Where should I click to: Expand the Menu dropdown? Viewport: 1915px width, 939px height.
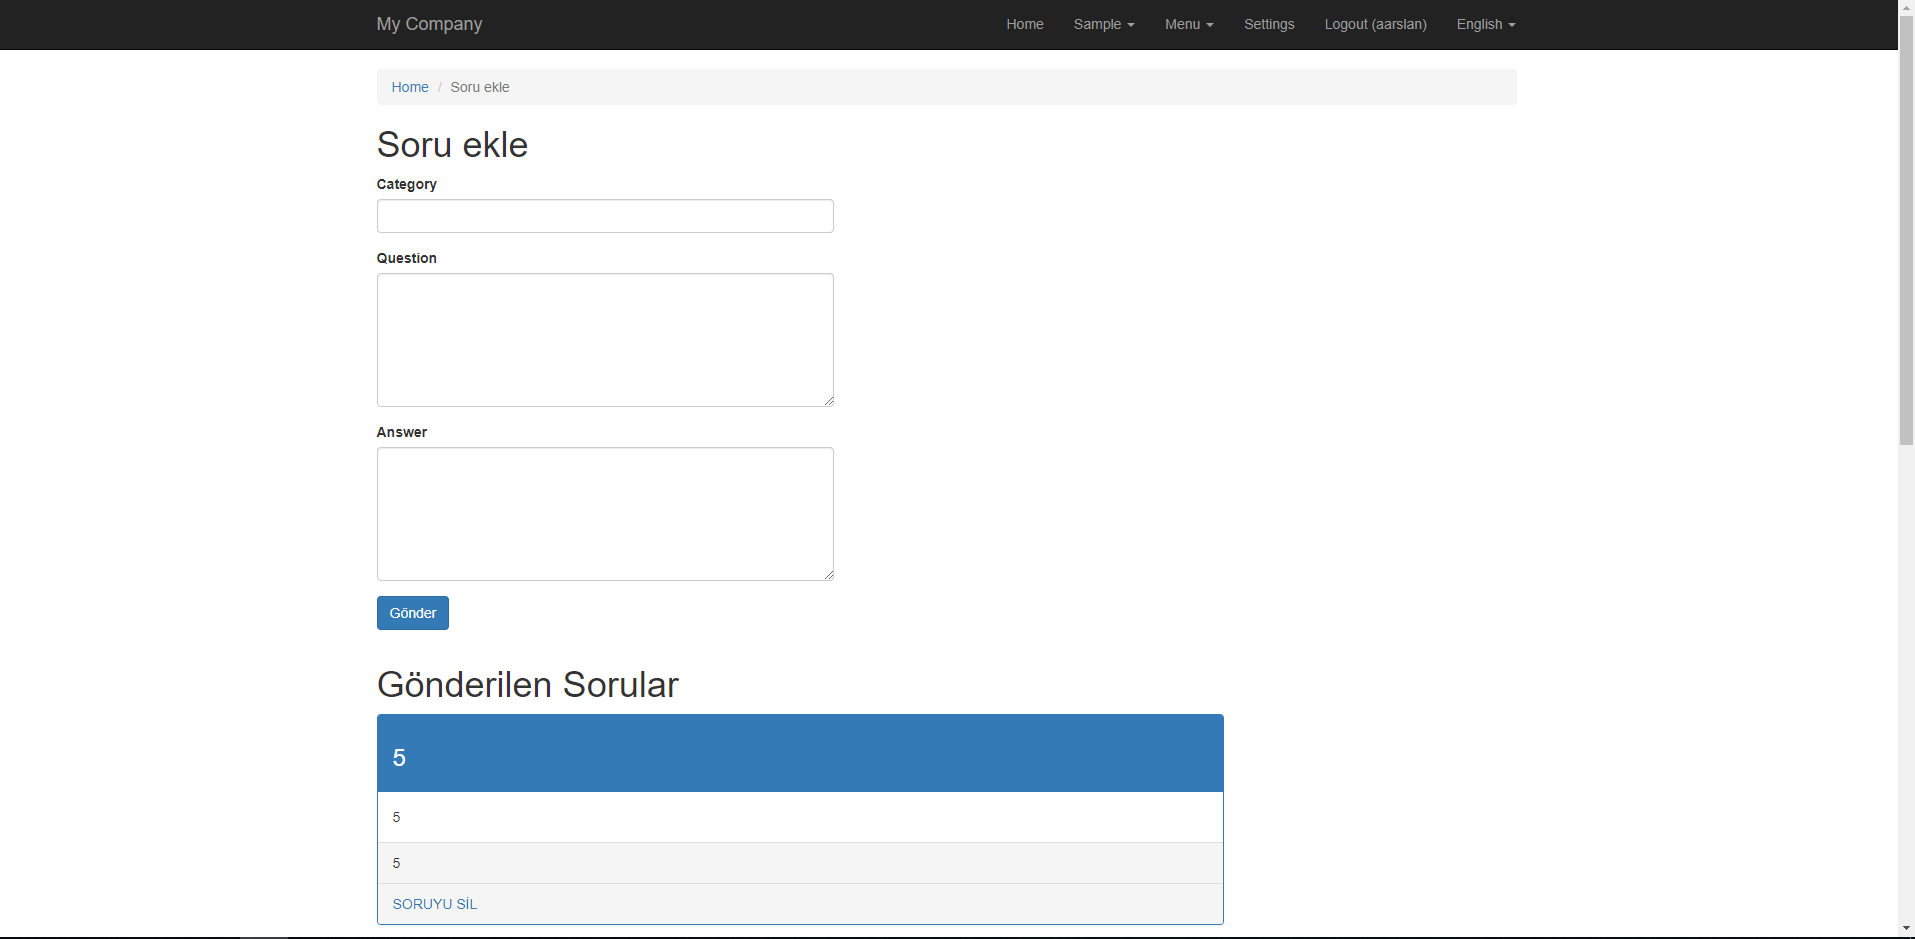click(1188, 24)
